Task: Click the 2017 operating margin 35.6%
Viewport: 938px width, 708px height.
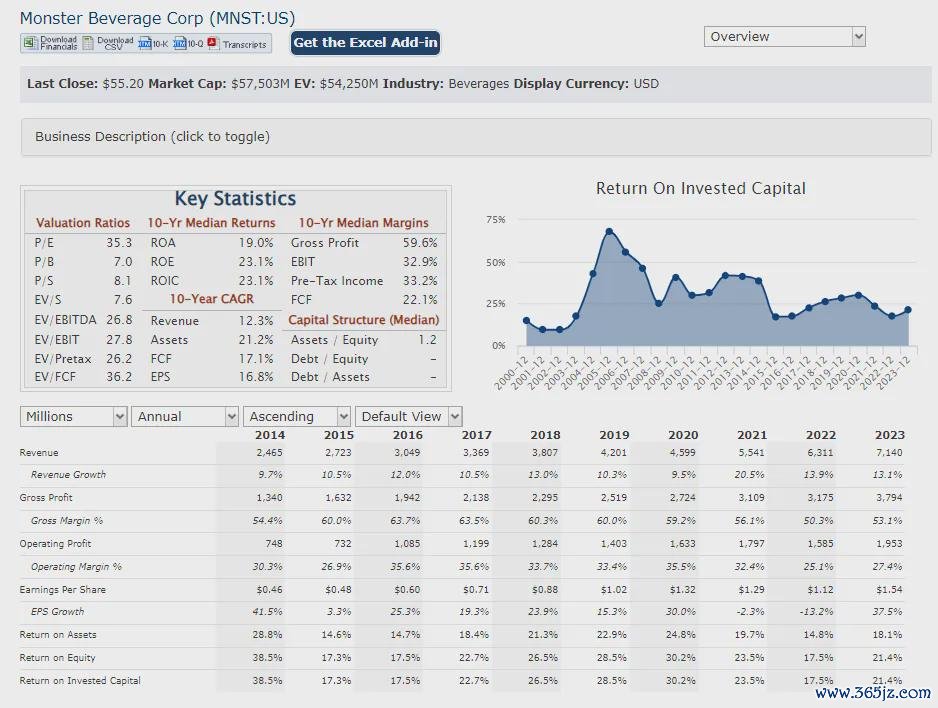Action: [474, 567]
